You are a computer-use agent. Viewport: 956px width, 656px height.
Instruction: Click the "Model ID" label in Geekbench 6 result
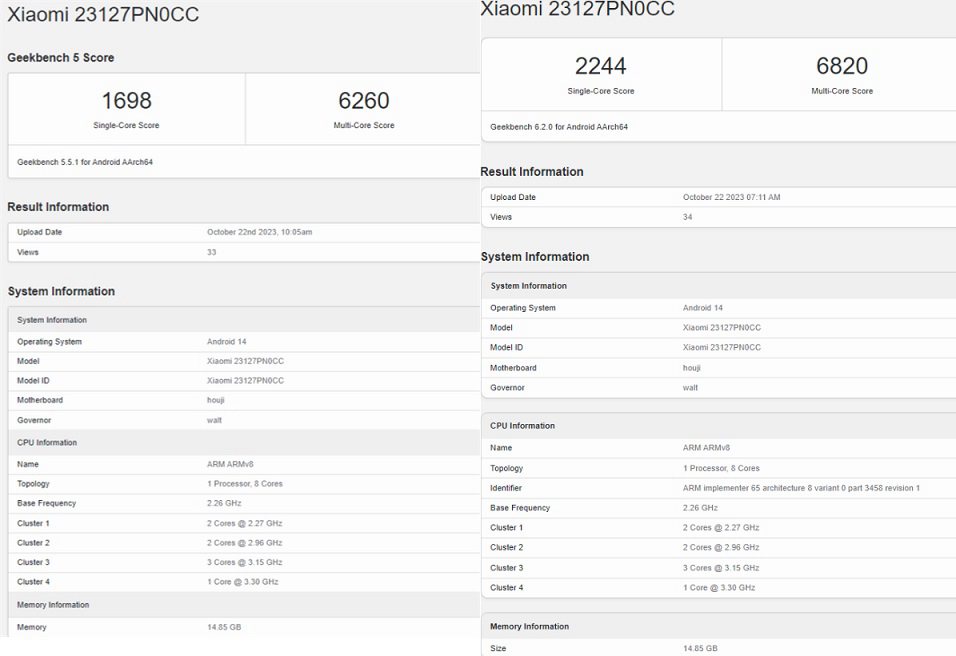(507, 348)
